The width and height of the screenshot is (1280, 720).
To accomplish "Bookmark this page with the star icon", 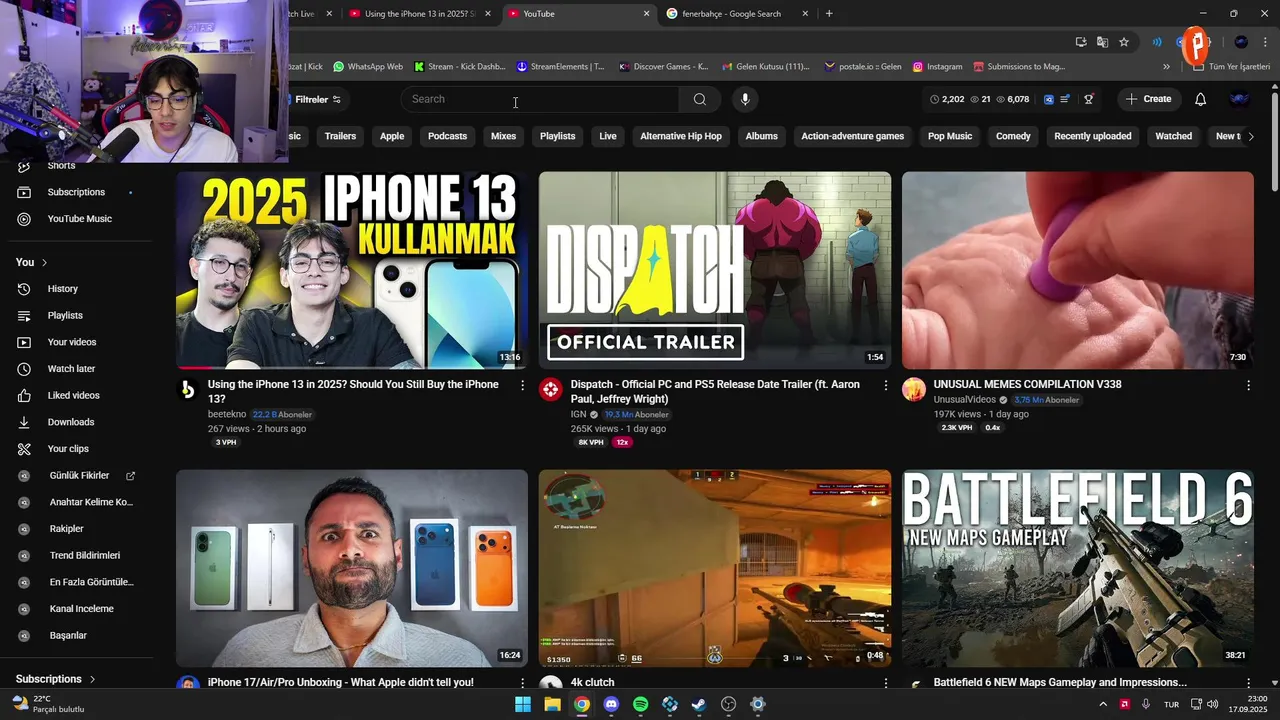I will pyautogui.click(x=1124, y=42).
